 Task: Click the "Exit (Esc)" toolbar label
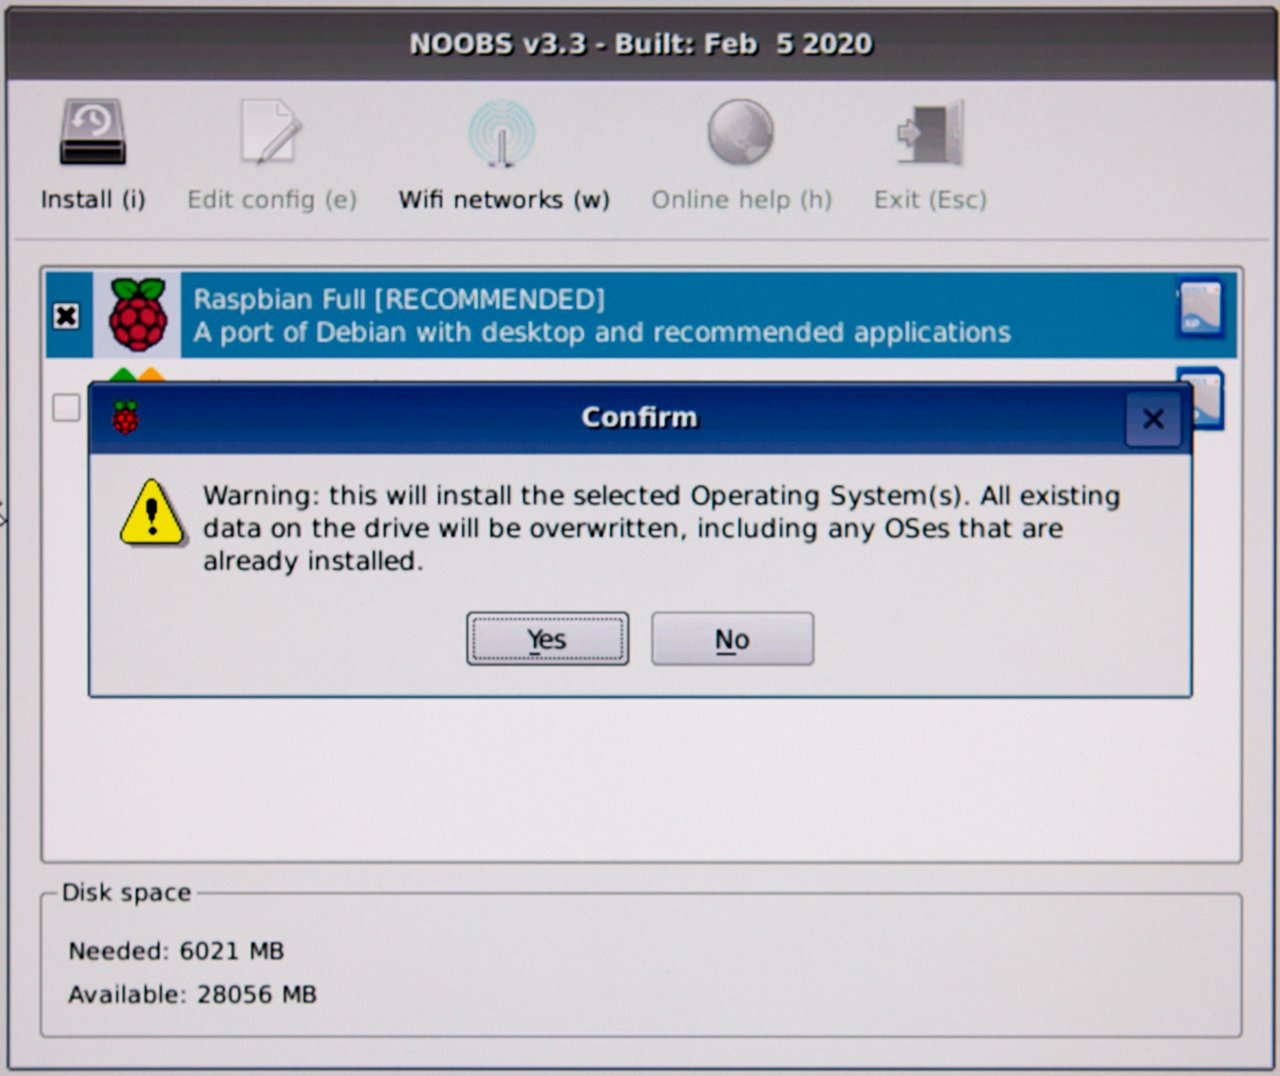930,200
